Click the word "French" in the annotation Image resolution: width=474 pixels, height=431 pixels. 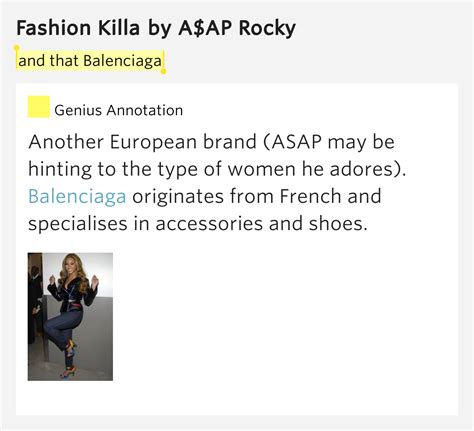point(310,196)
